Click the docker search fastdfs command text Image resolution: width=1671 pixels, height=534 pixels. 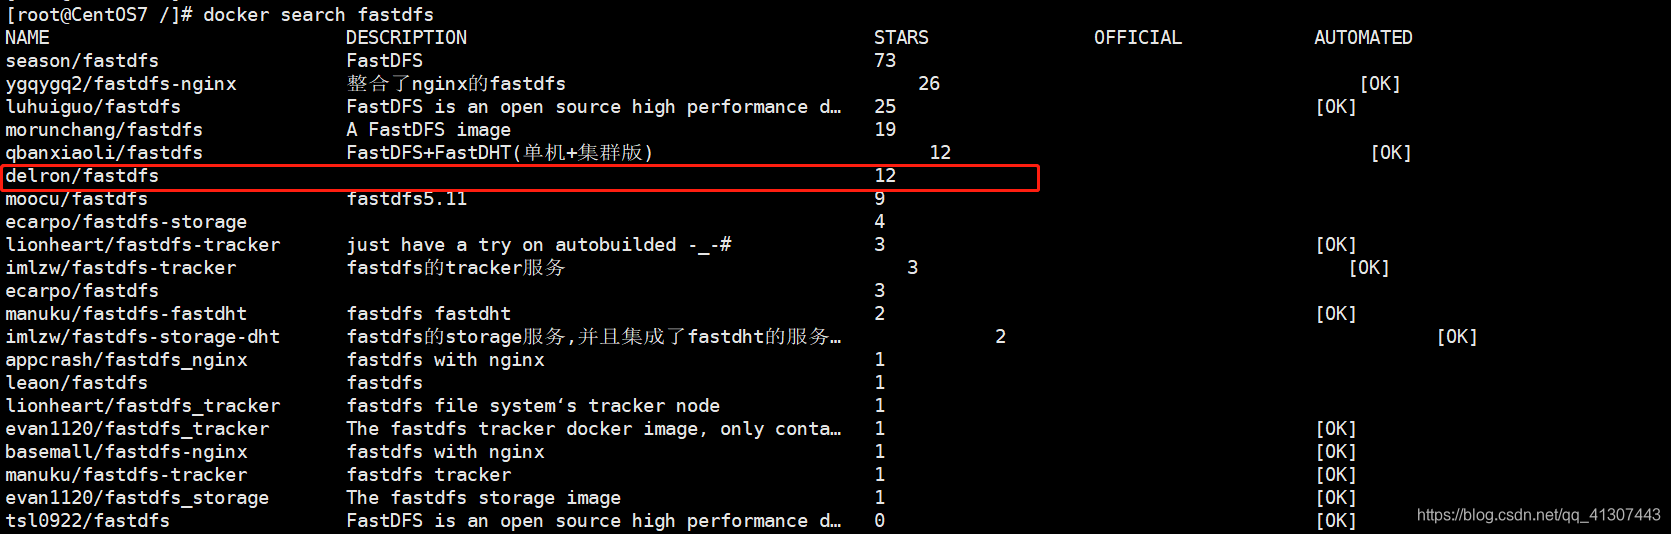point(318,15)
